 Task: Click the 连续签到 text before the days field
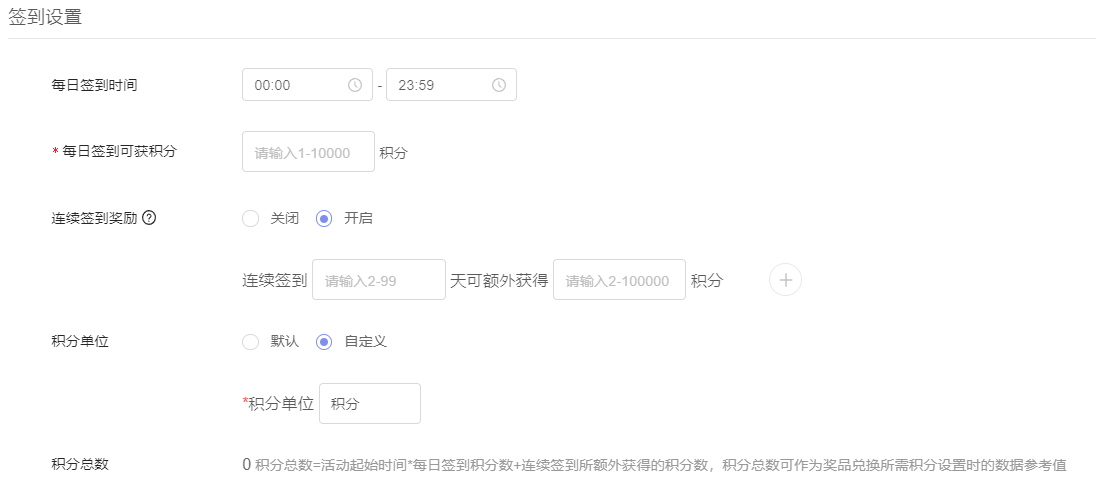(x=275, y=280)
